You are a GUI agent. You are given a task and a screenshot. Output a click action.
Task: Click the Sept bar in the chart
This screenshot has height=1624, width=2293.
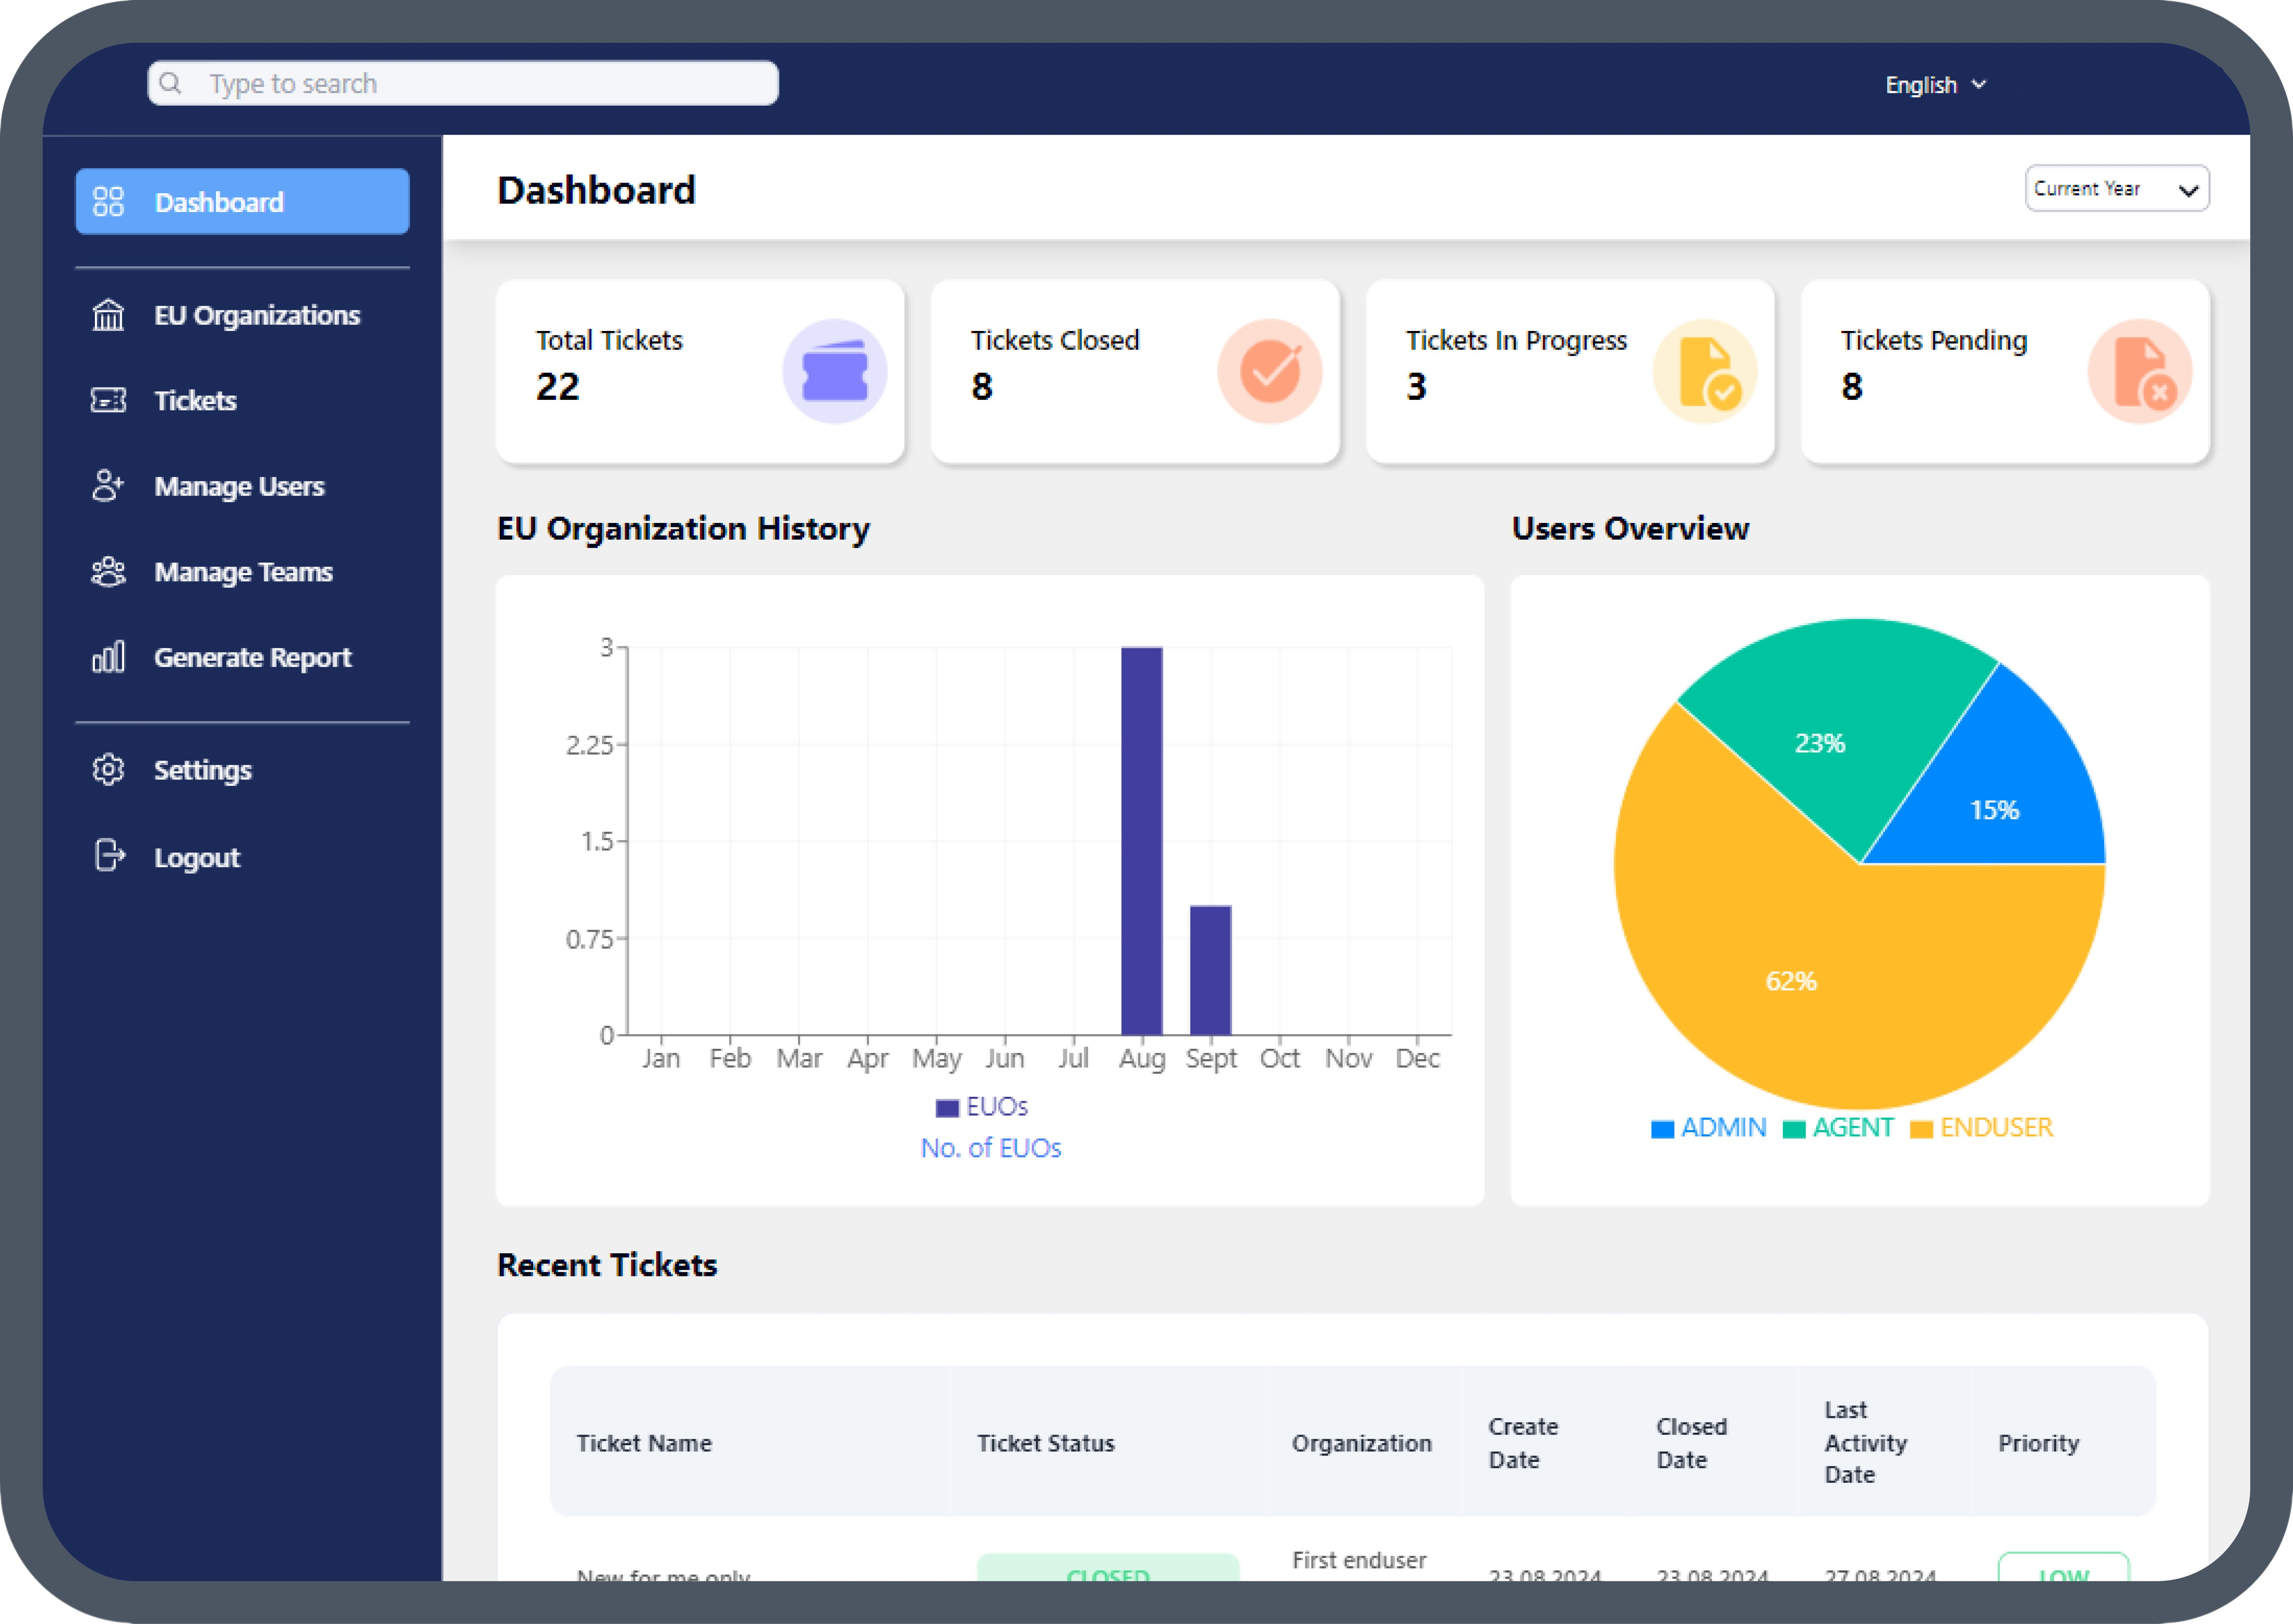coord(1211,970)
